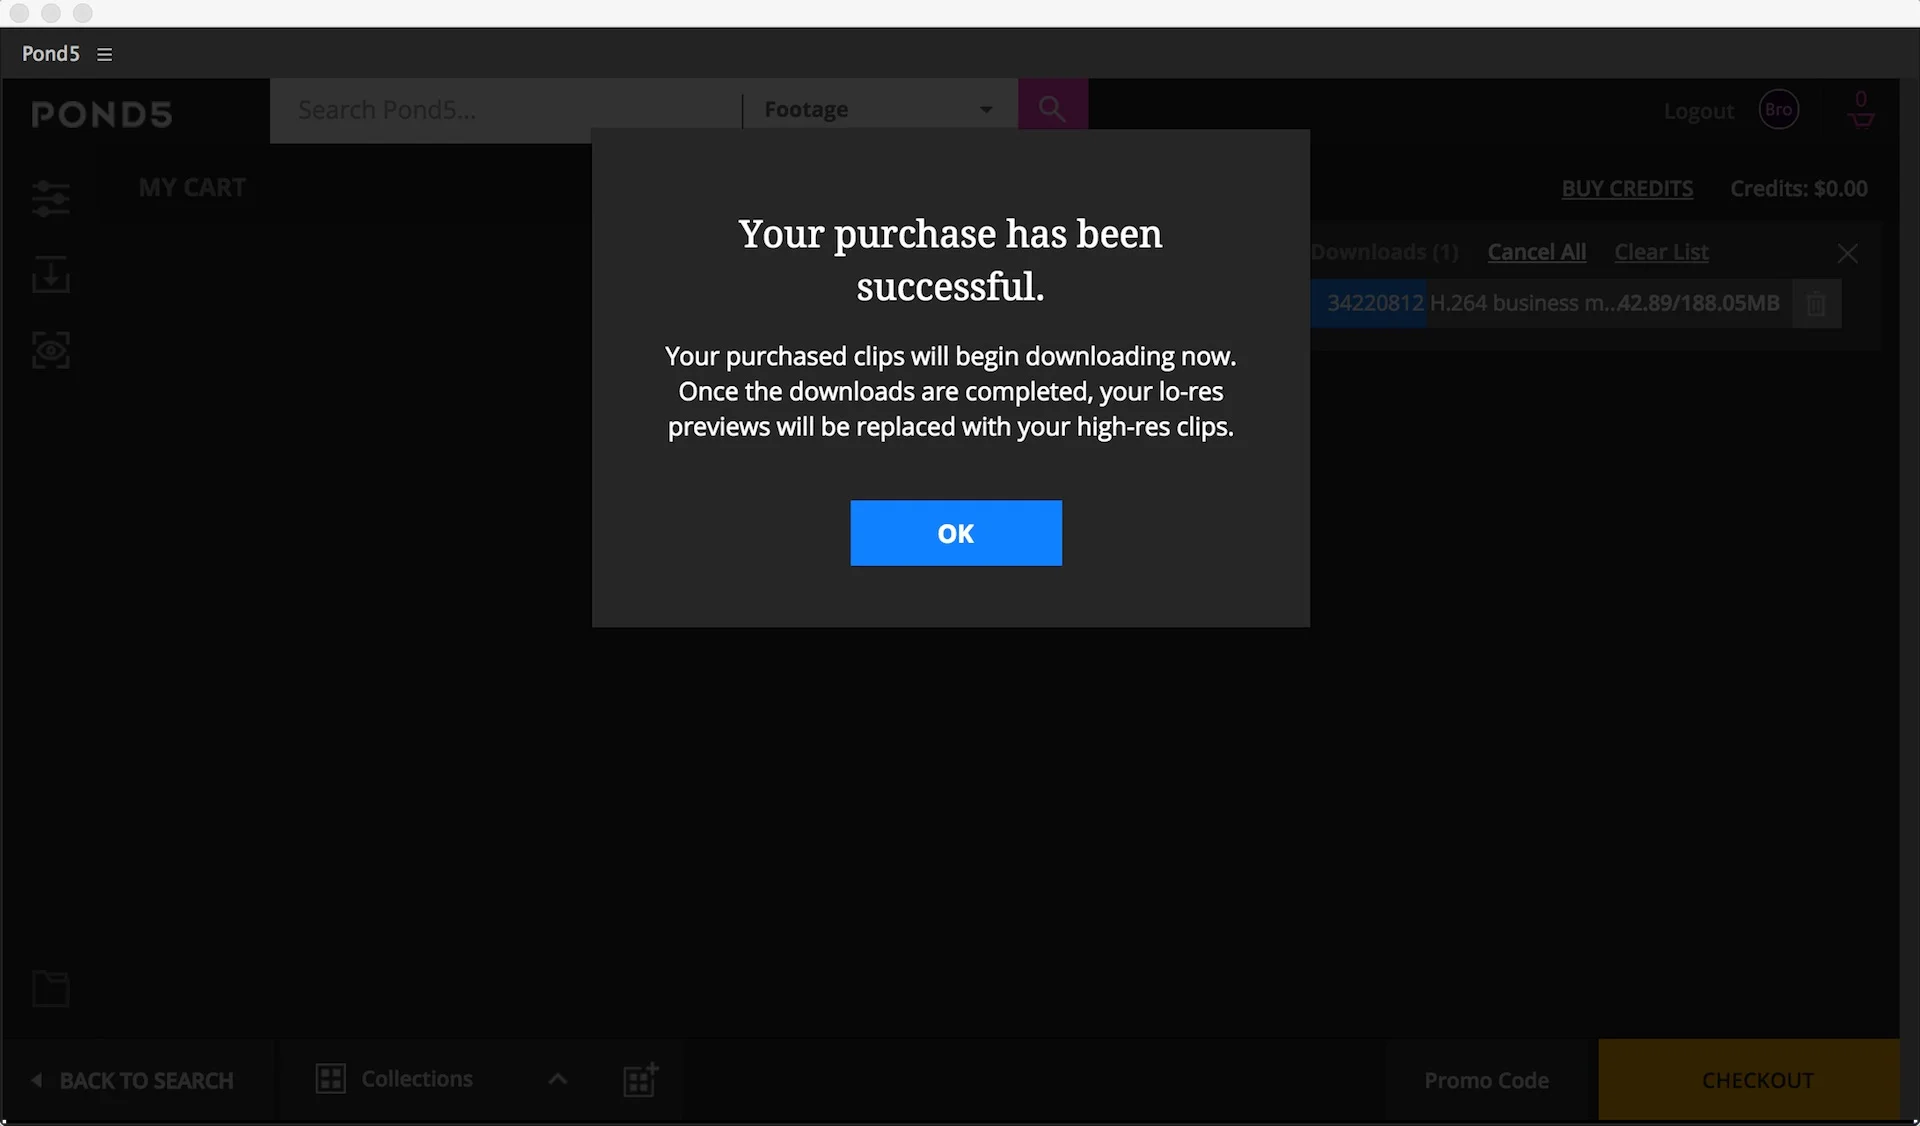Close the Downloads panel with the X

click(x=1847, y=254)
